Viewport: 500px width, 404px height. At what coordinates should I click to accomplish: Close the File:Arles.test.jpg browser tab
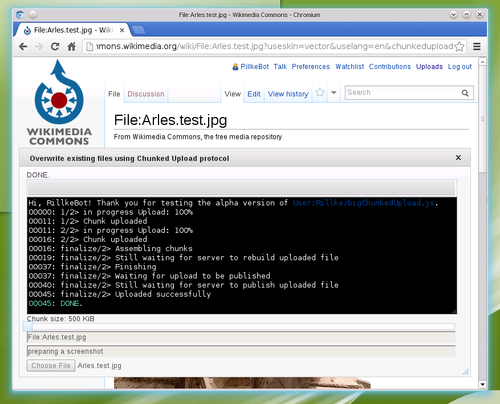[x=122, y=30]
